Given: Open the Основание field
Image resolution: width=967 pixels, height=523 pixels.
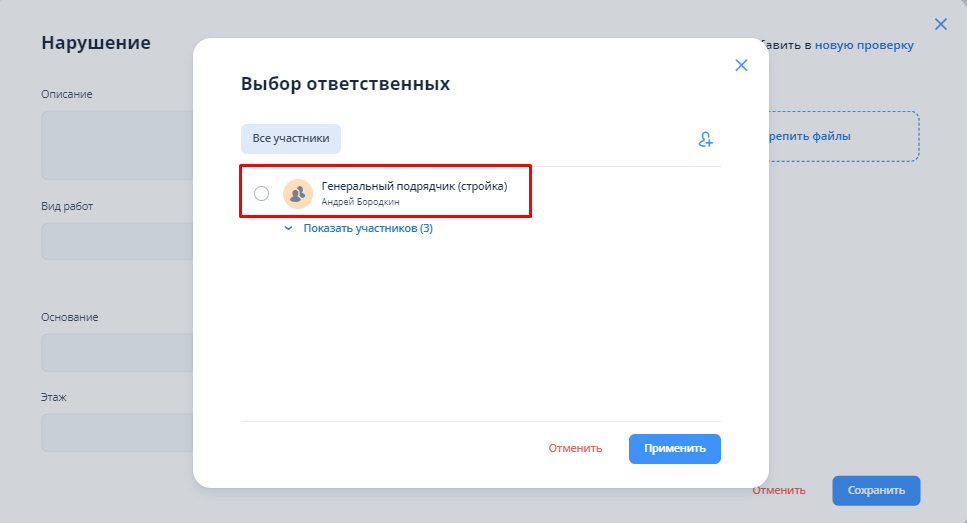Looking at the screenshot, I should coord(116,352).
